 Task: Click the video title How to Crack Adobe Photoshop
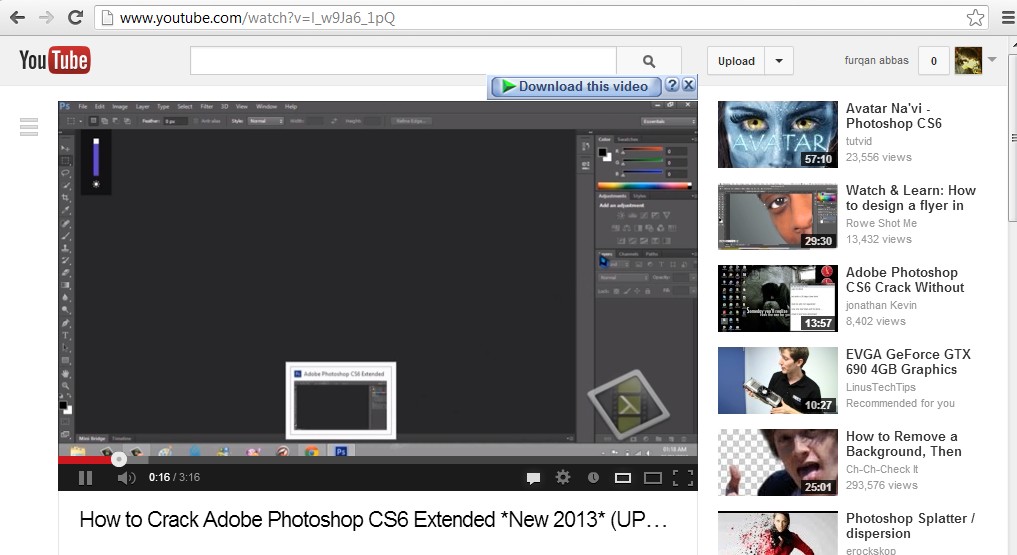point(373,520)
